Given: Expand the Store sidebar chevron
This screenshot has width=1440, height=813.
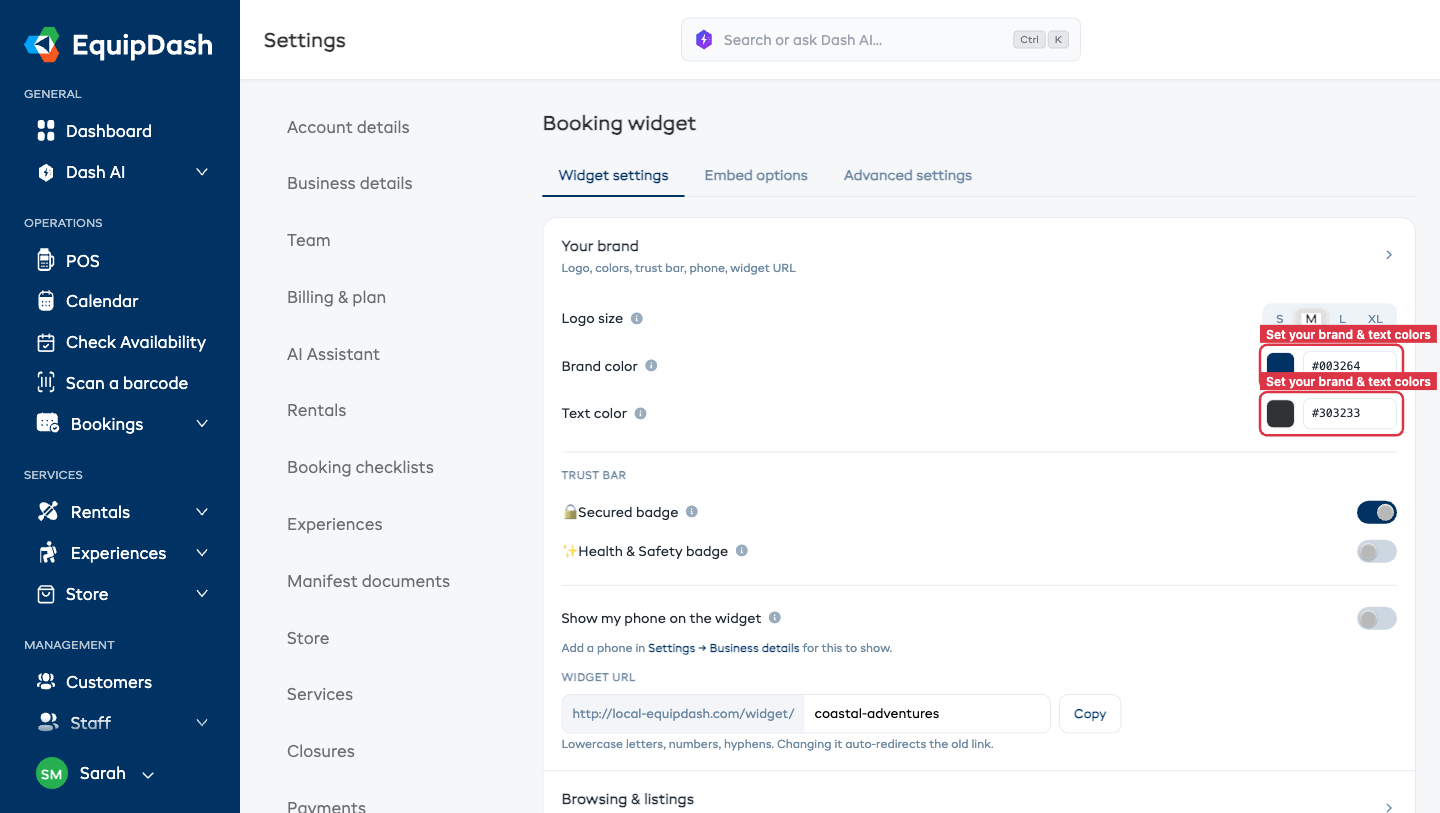Looking at the screenshot, I should (x=202, y=594).
